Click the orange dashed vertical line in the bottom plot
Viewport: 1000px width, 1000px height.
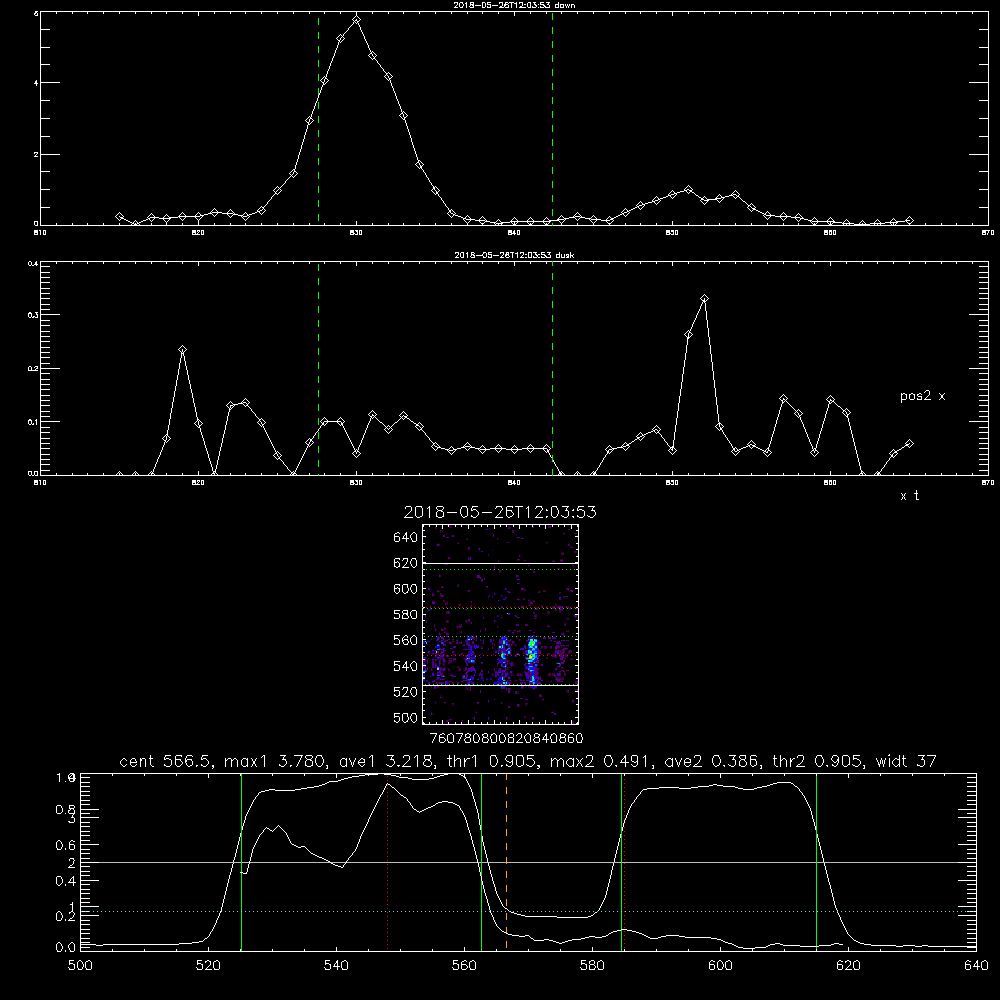tap(506, 861)
